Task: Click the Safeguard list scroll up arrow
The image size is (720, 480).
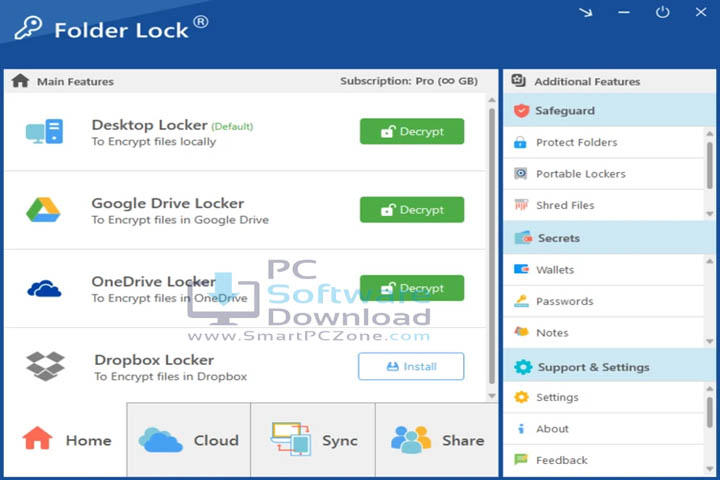Action: (x=710, y=134)
